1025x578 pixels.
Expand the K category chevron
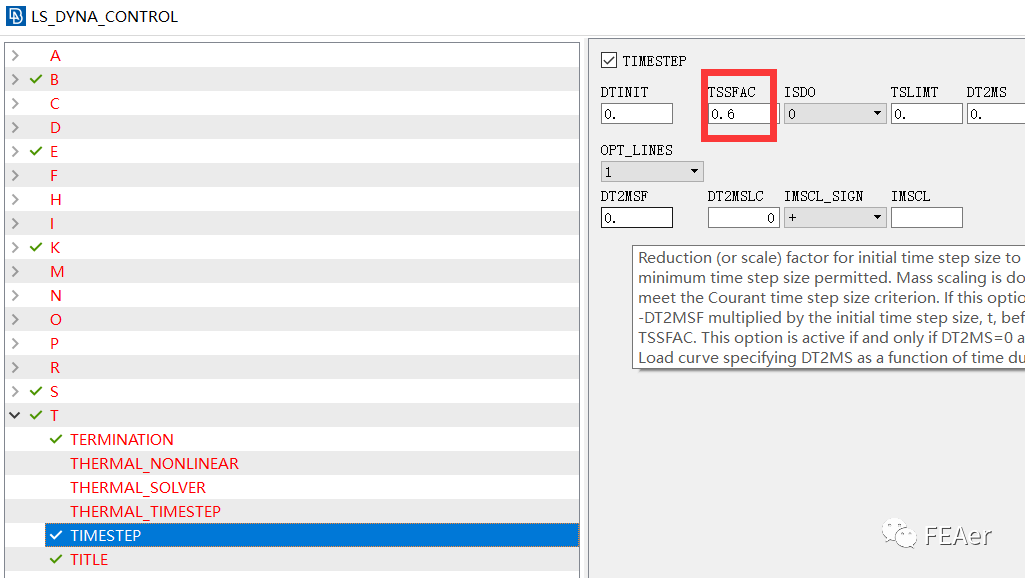[15, 247]
